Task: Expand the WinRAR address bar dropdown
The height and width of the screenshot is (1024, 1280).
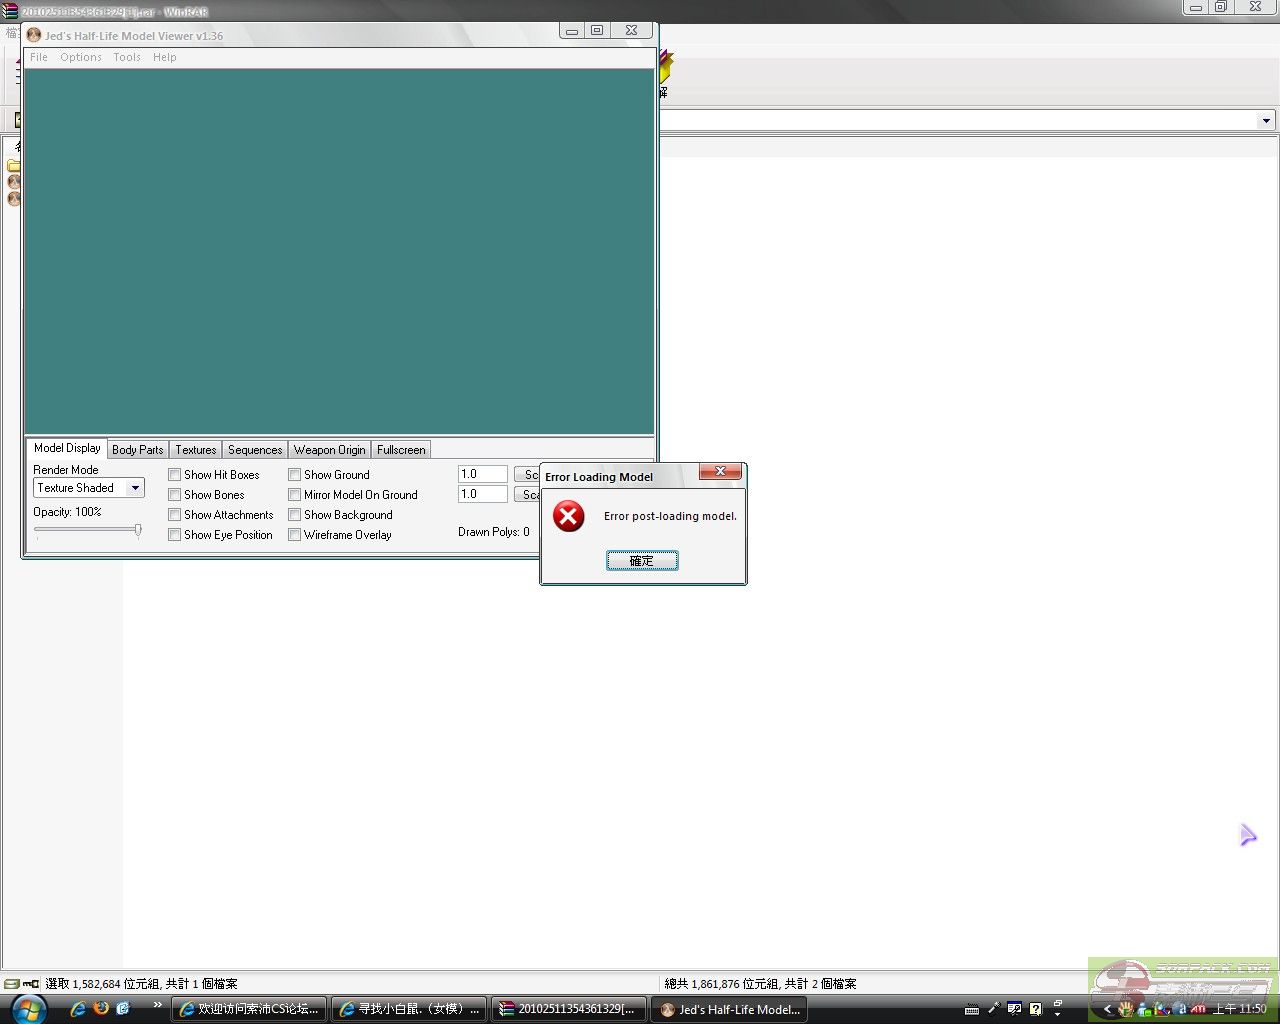Action: click(1266, 121)
